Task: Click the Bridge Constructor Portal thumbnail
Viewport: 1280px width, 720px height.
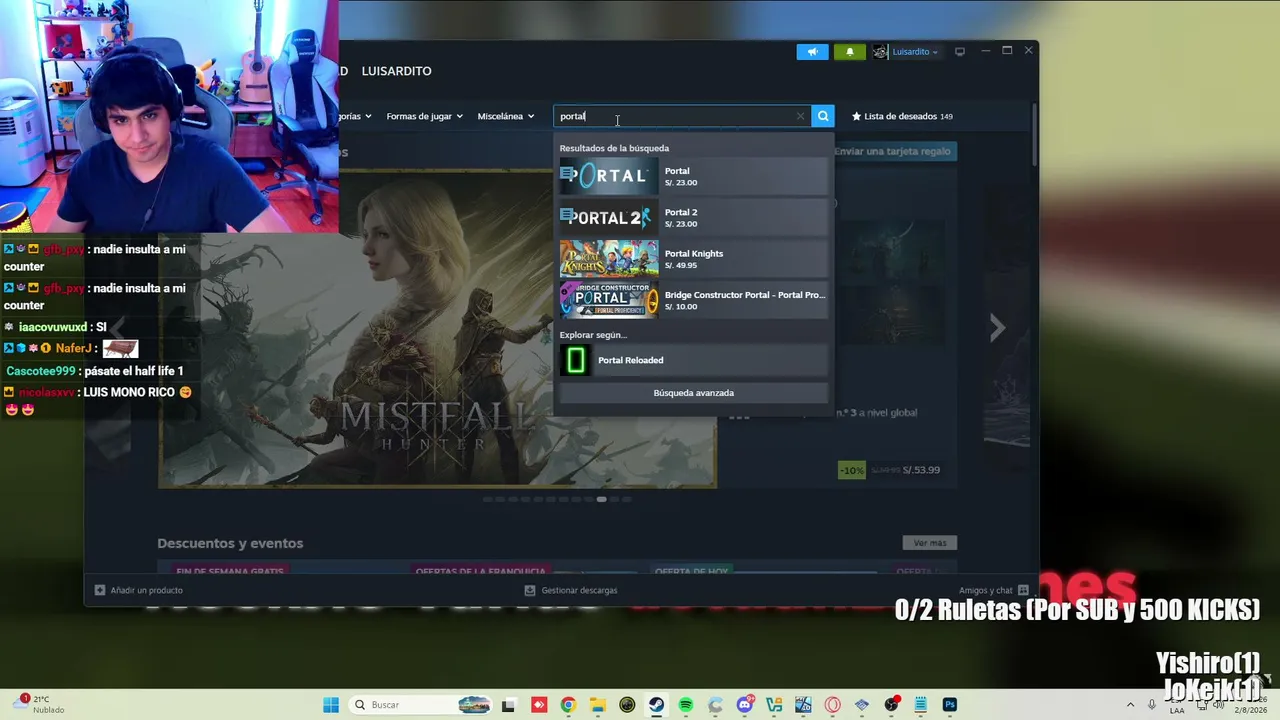Action: pyautogui.click(x=609, y=300)
